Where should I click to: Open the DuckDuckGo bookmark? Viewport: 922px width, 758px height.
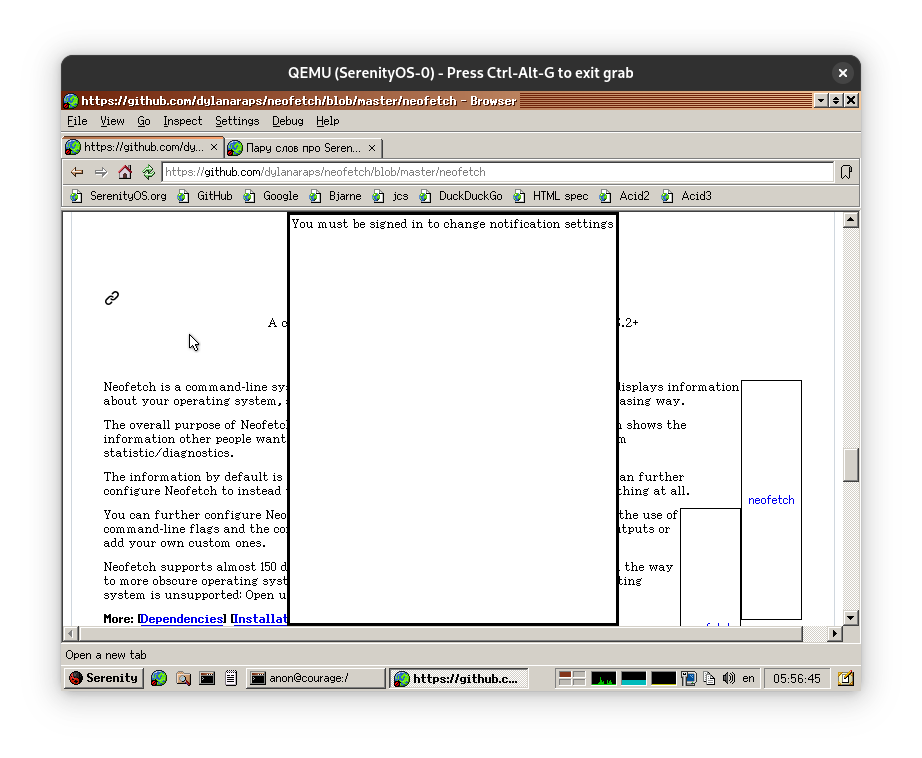pos(460,196)
